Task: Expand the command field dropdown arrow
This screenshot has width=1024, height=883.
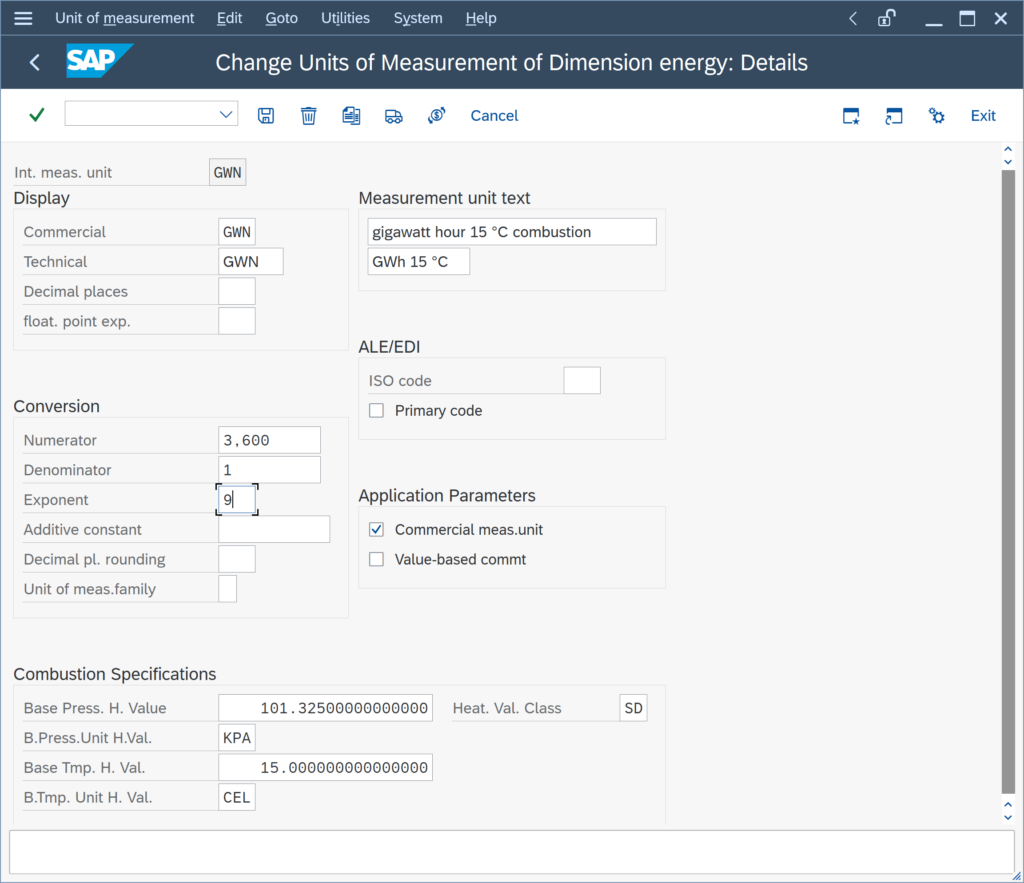Action: coord(226,115)
